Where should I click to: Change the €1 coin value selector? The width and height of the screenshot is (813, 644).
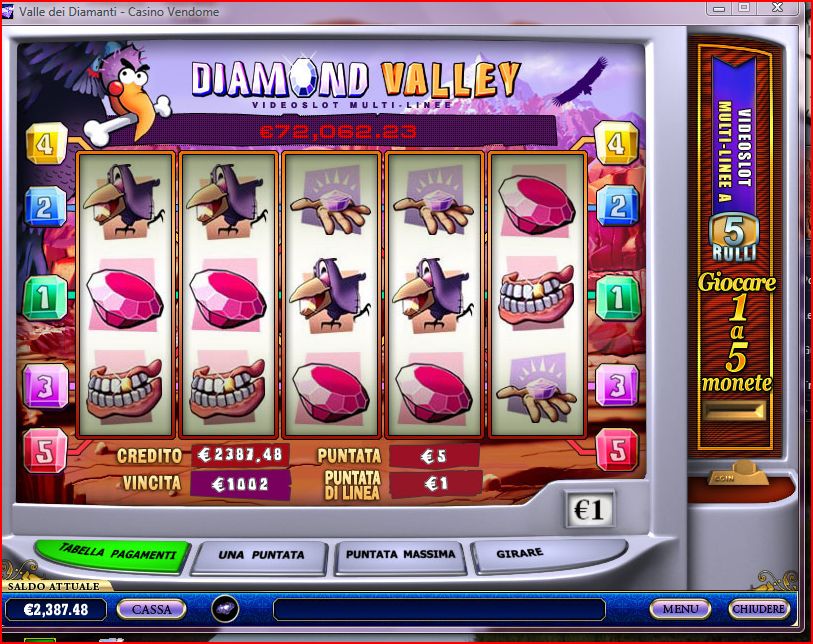click(589, 509)
